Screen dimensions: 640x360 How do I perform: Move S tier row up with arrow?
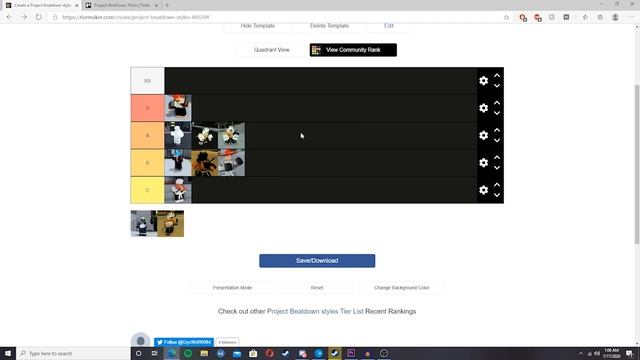click(x=497, y=103)
